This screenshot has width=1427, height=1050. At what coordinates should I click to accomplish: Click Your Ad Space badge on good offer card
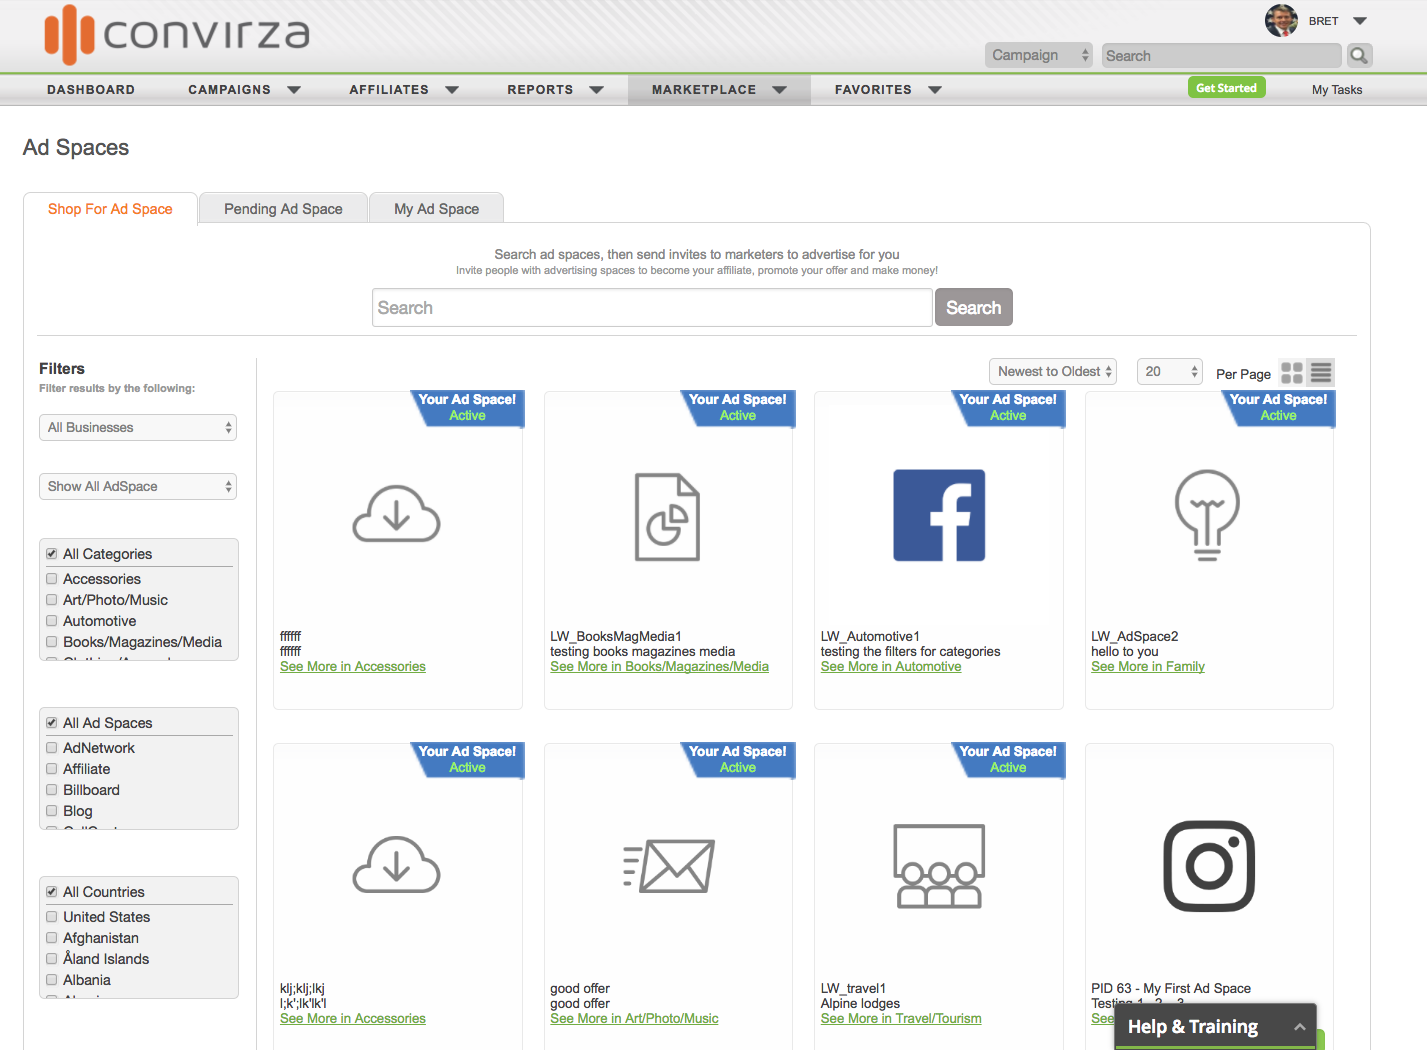click(738, 759)
